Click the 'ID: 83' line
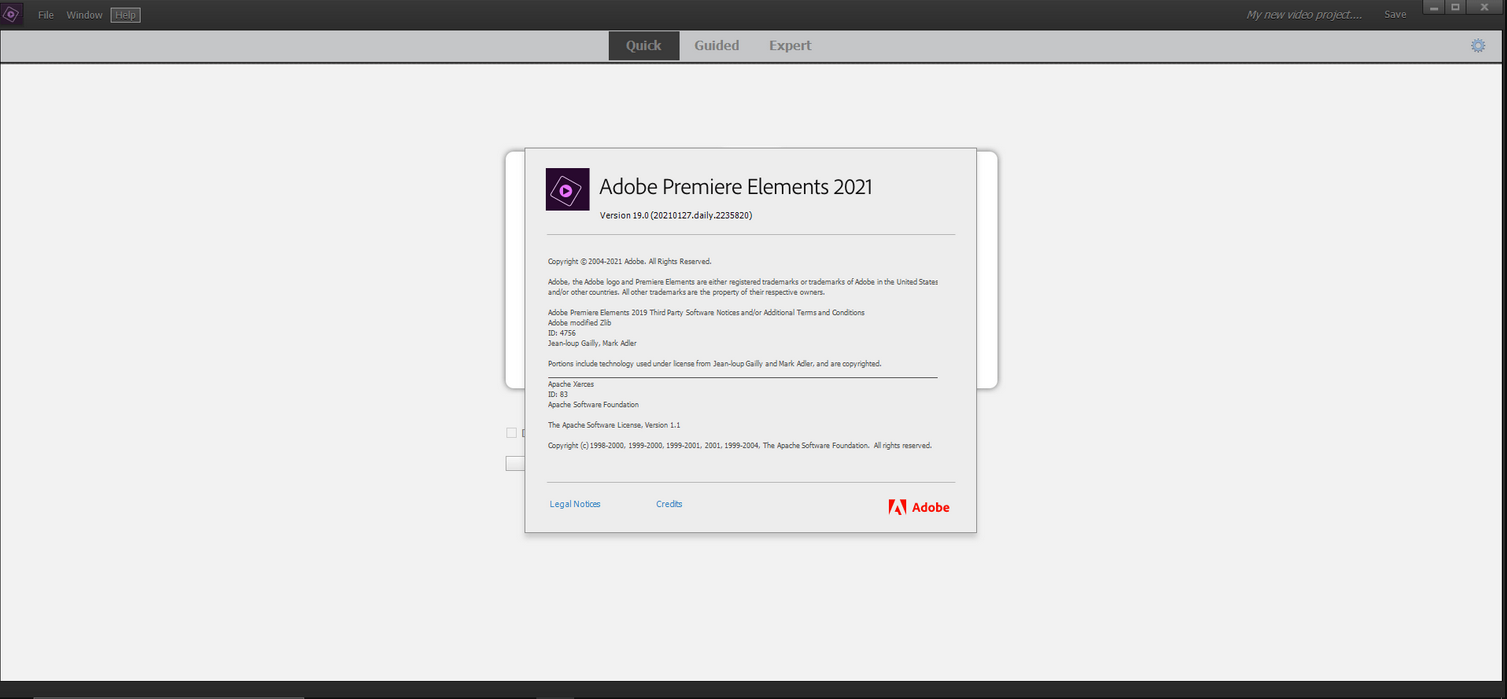This screenshot has height=699, width=1507. click(558, 394)
